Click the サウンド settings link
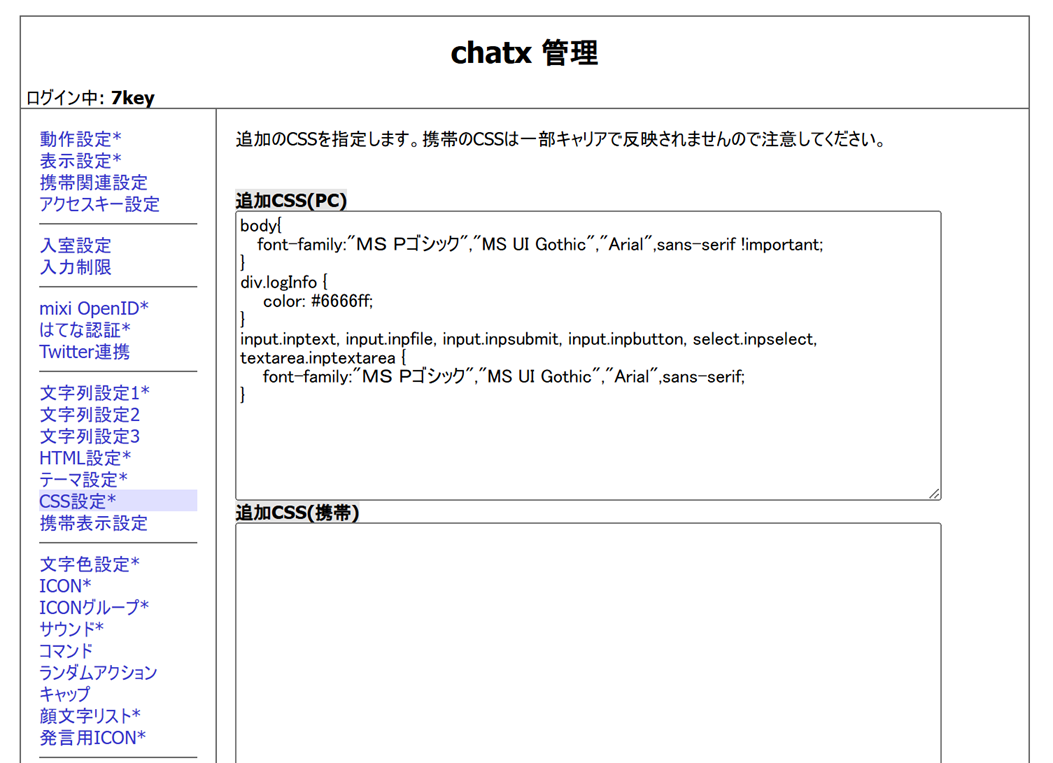Viewport: 1053px width, 763px height. pos(71,629)
